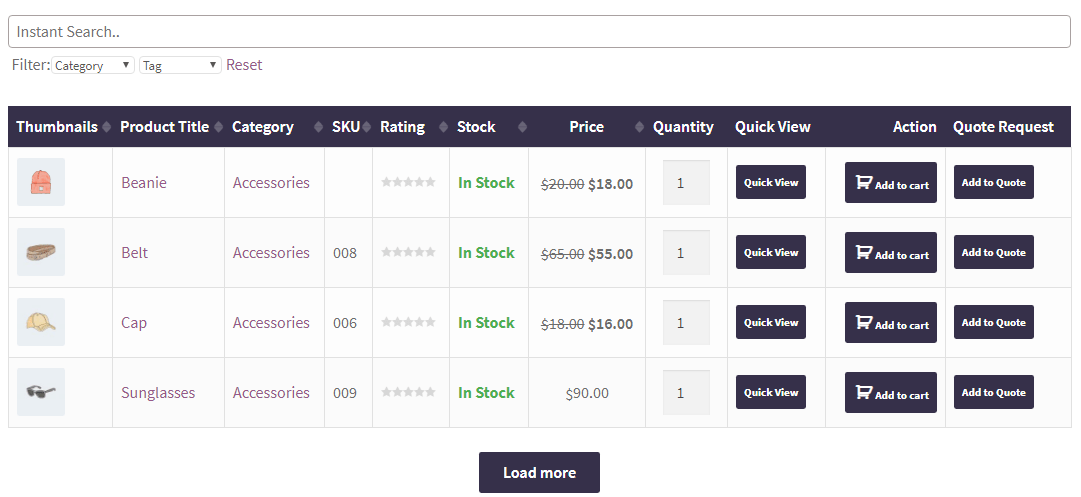Open the Sunglasses thumbnail image

41,392
